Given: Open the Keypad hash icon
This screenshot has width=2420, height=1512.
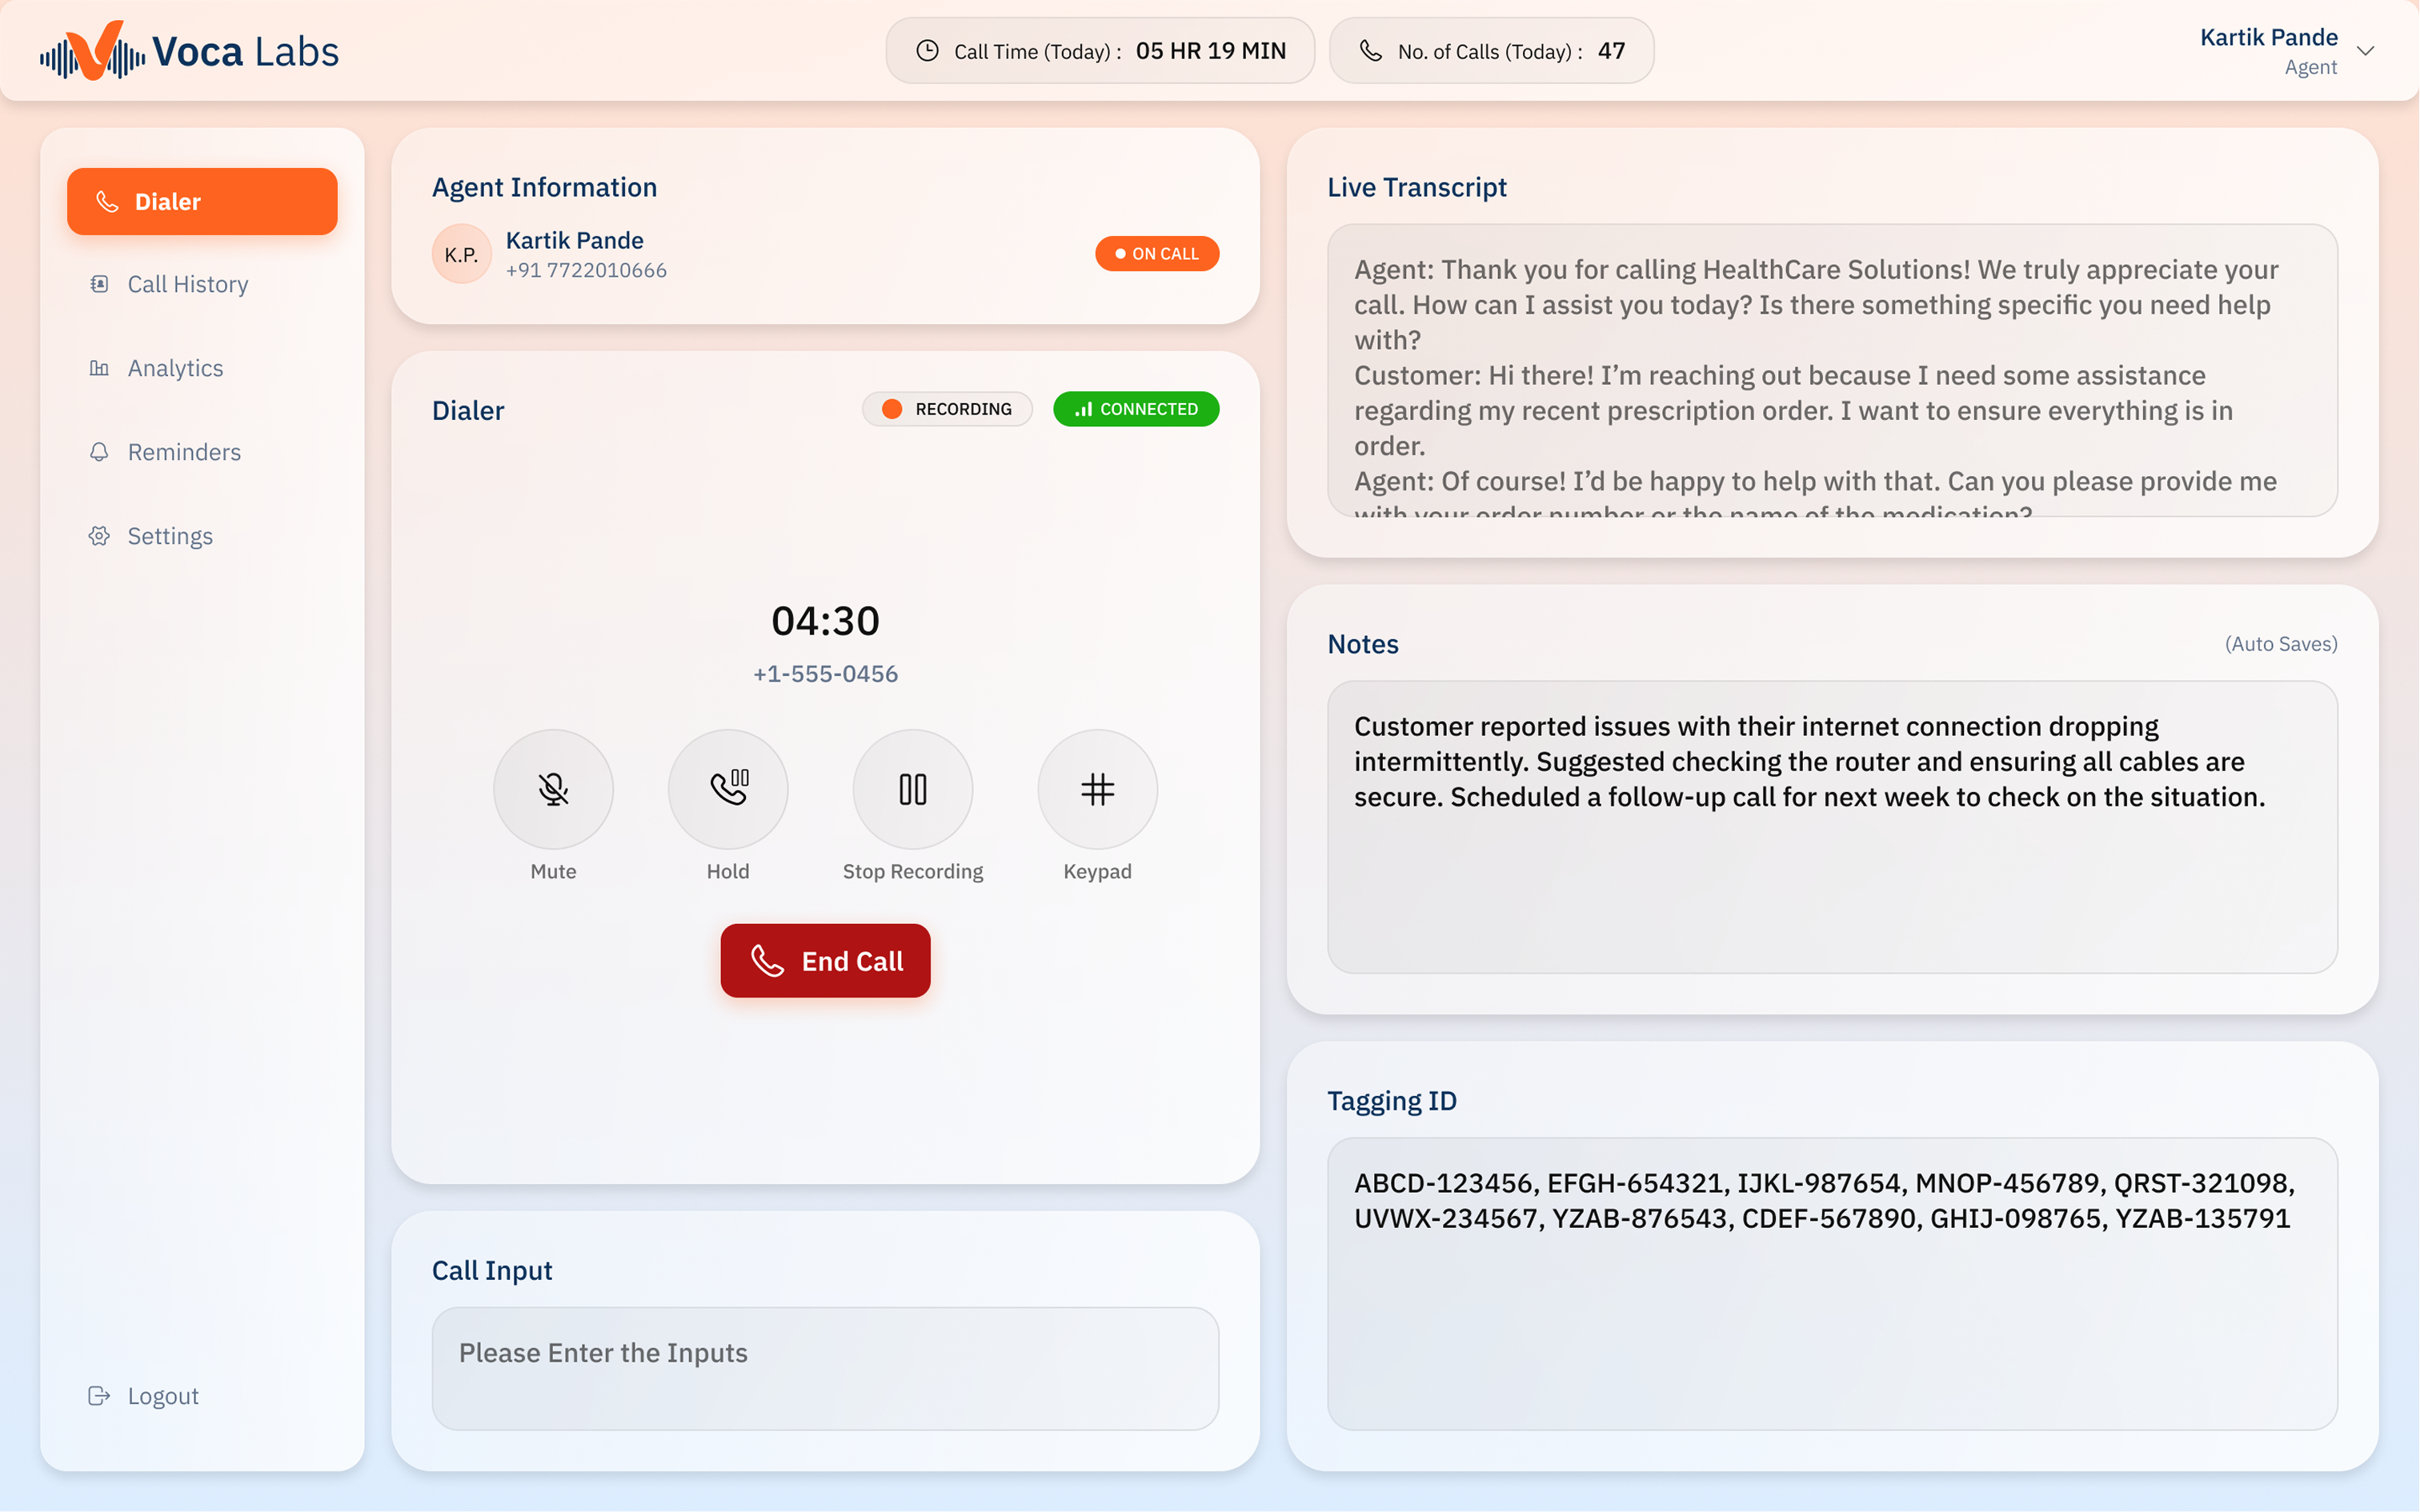Looking at the screenshot, I should [1097, 789].
